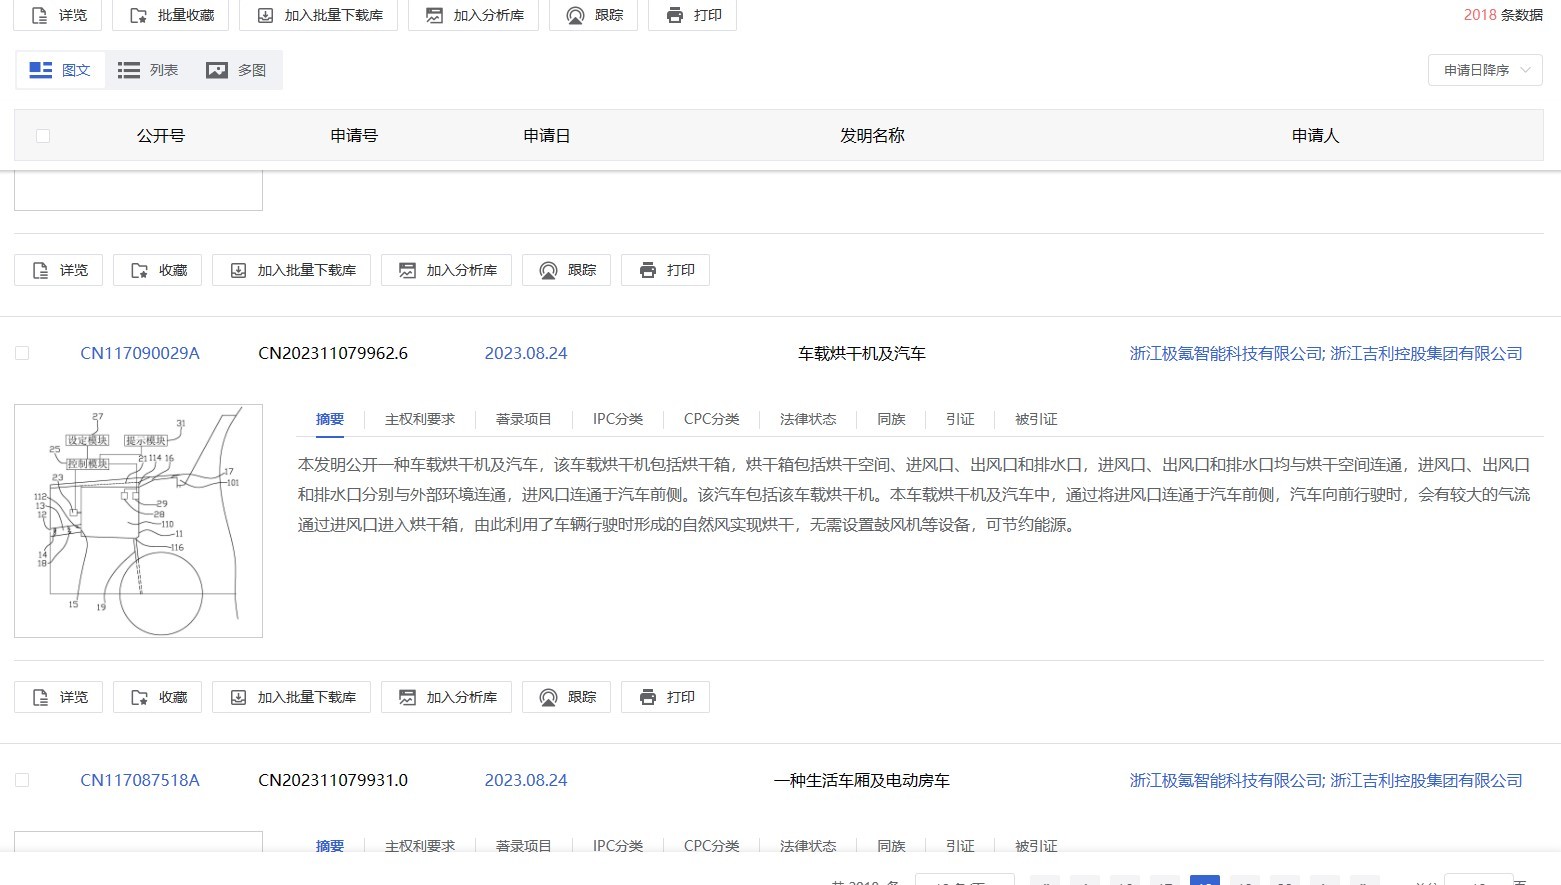Viewport: 1561px width, 885px height.
Task: Click 打印 in the top batch toolbar
Action: [692, 15]
